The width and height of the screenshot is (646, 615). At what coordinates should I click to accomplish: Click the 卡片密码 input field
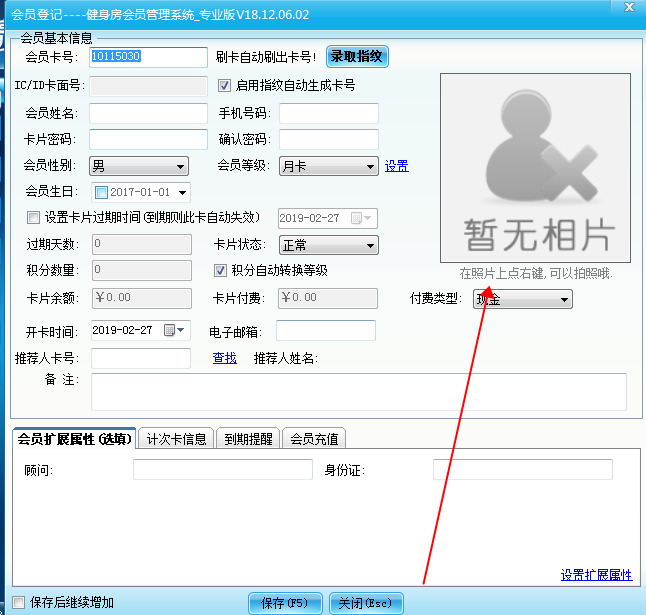(148, 139)
